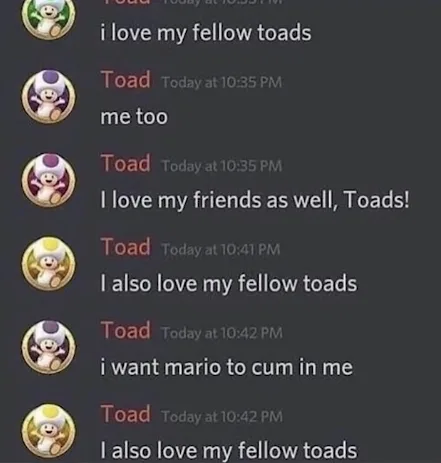
Task: Click the Toad username above "me too"
Action: pos(125,80)
